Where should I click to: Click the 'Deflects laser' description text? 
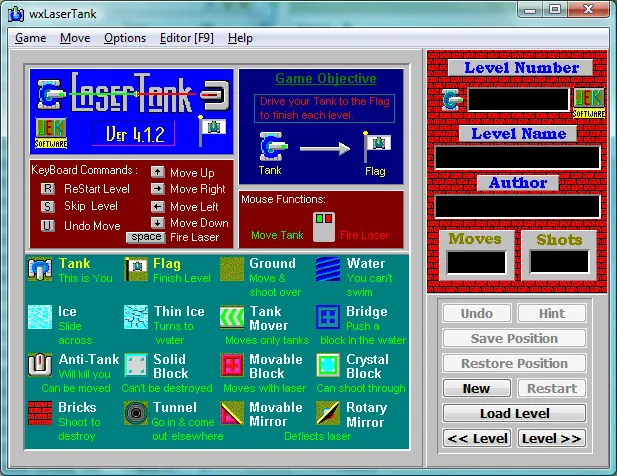pyautogui.click(x=318, y=436)
